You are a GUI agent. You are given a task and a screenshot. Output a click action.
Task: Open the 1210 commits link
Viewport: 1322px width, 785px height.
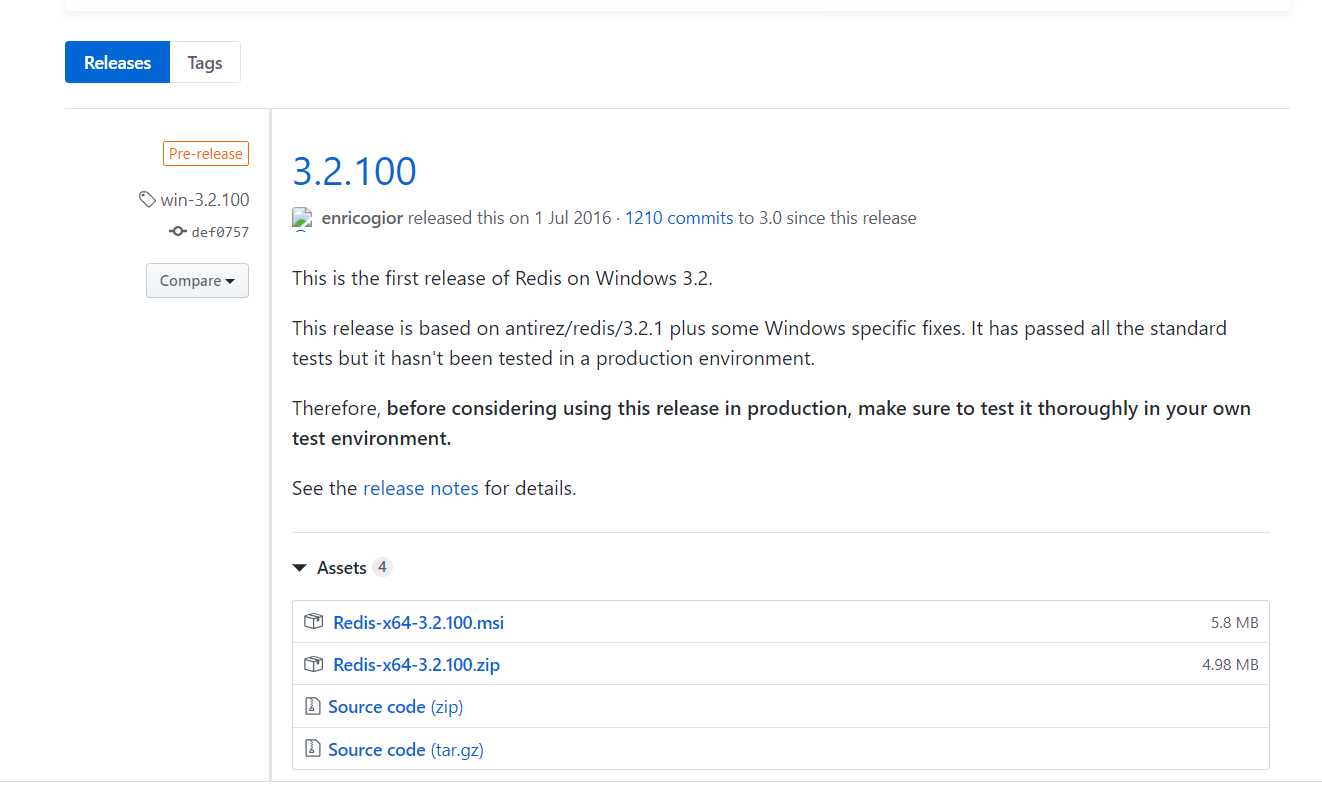[679, 218]
